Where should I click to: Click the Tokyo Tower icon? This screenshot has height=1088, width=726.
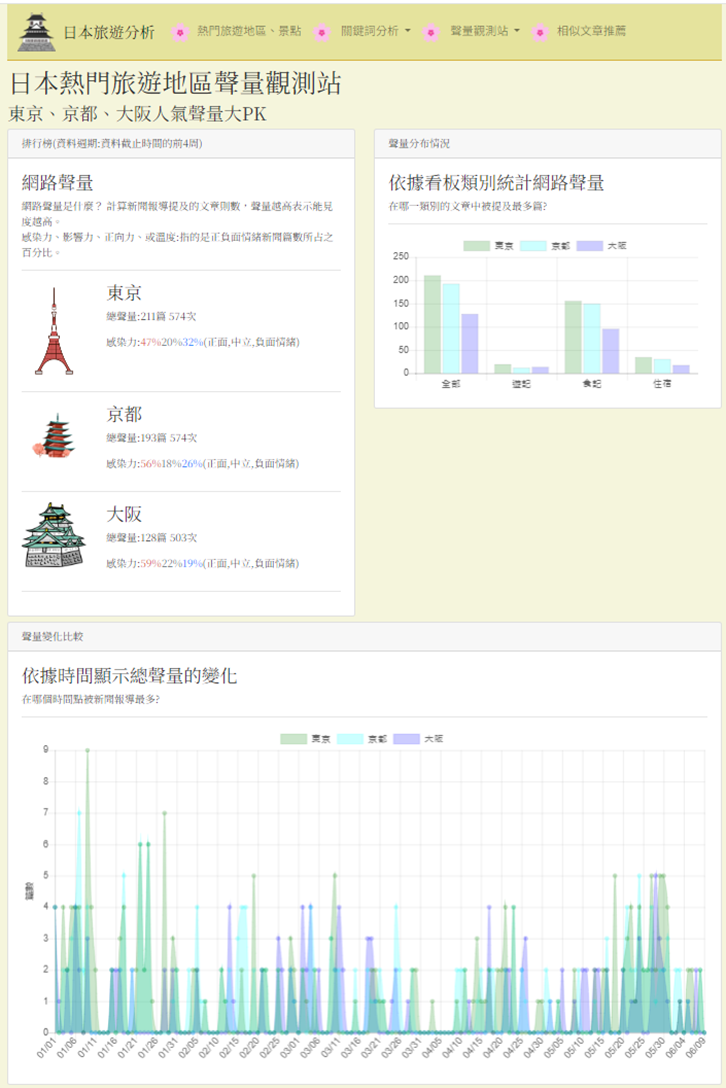54,330
